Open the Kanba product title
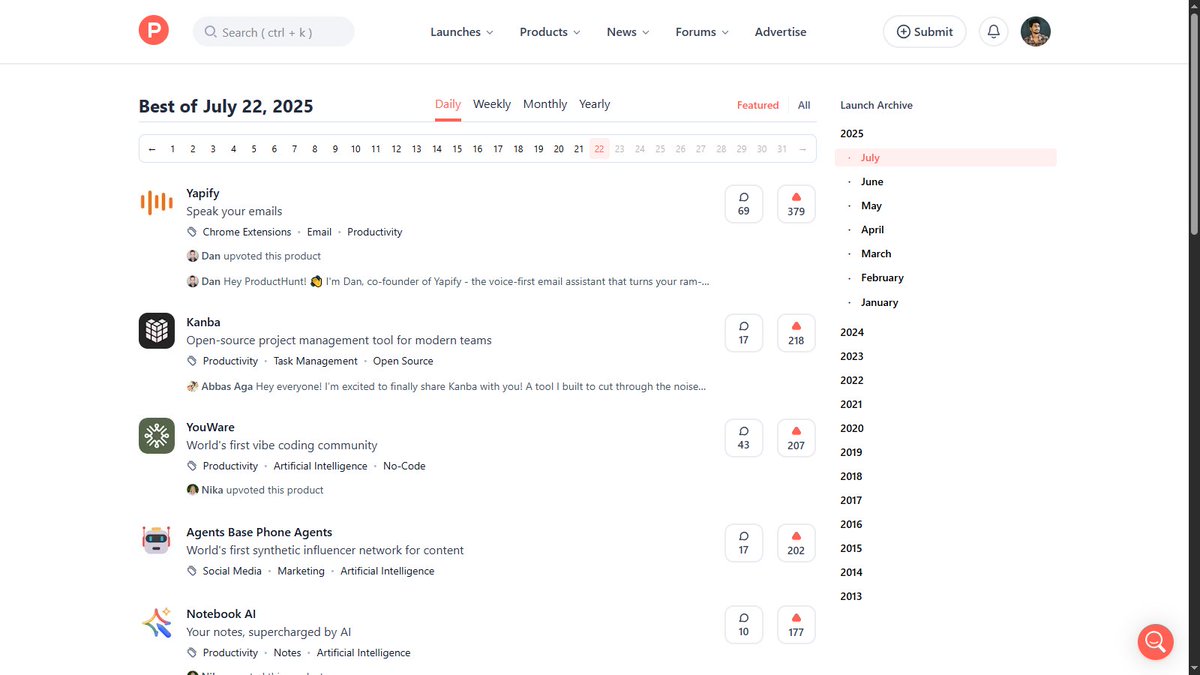This screenshot has width=1200, height=675. (203, 322)
